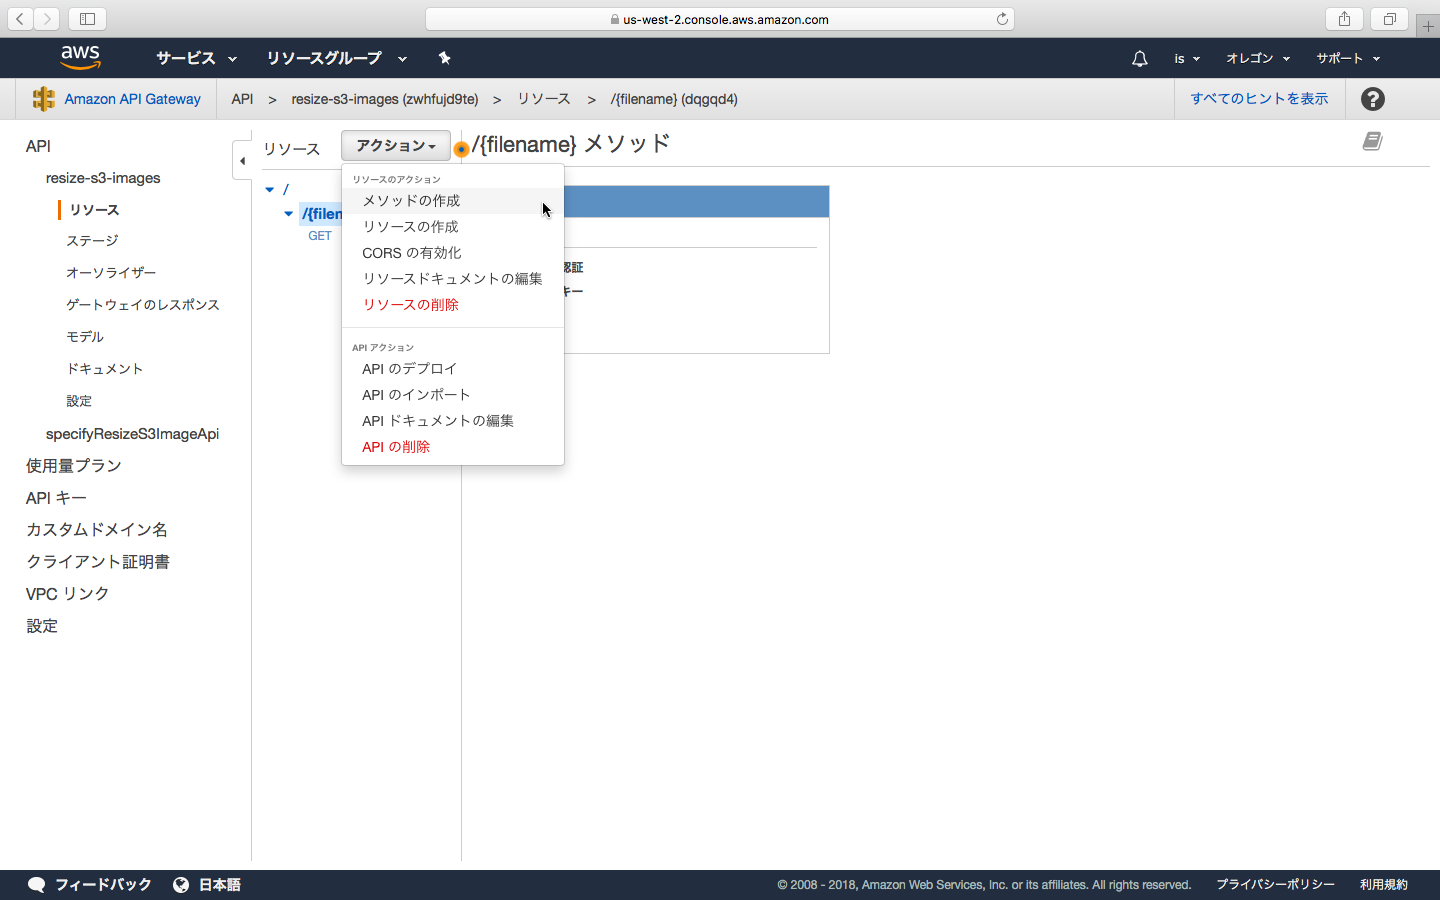
Task: Collapse the sidebar with the arrow handle
Action: point(242,160)
